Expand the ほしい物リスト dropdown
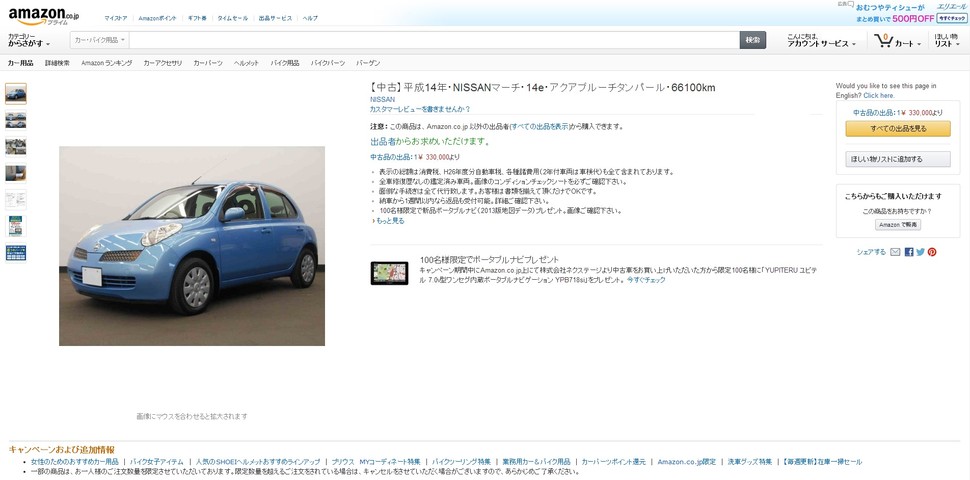Viewport: 970px width, 480px height. pos(946,41)
